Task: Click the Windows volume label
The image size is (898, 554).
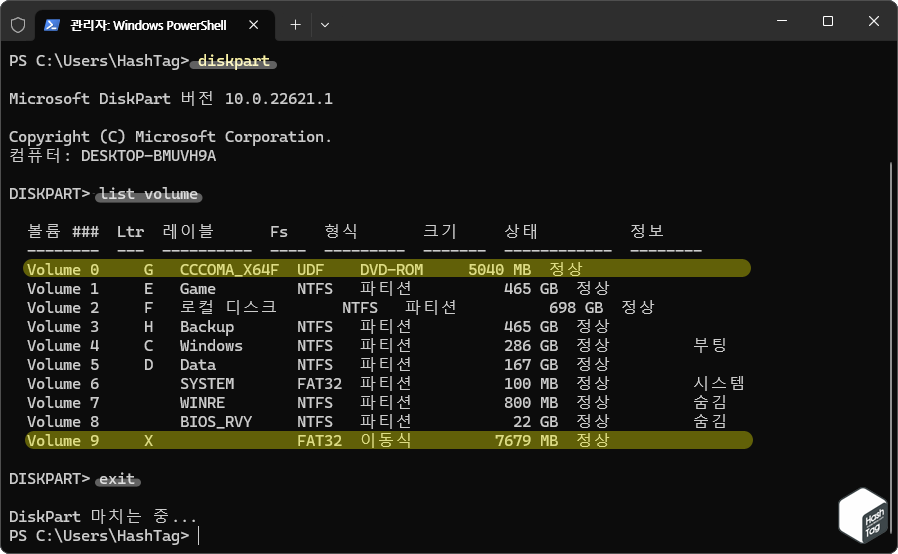Action: 211,345
